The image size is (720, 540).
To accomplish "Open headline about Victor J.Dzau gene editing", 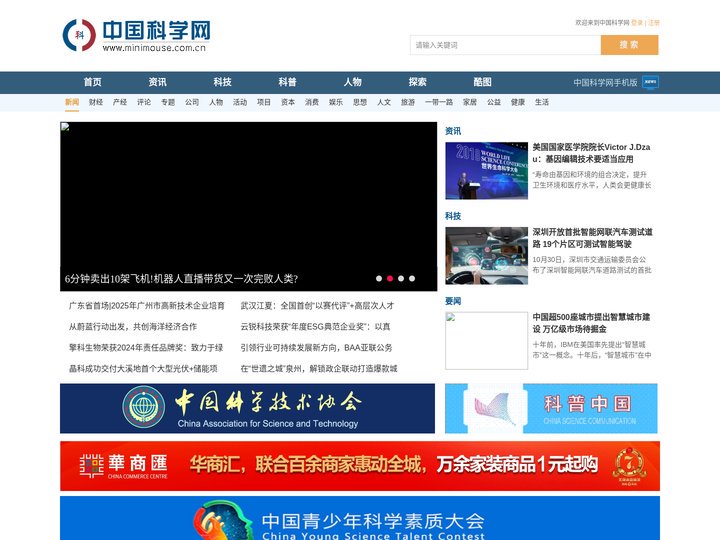I will 591,153.
